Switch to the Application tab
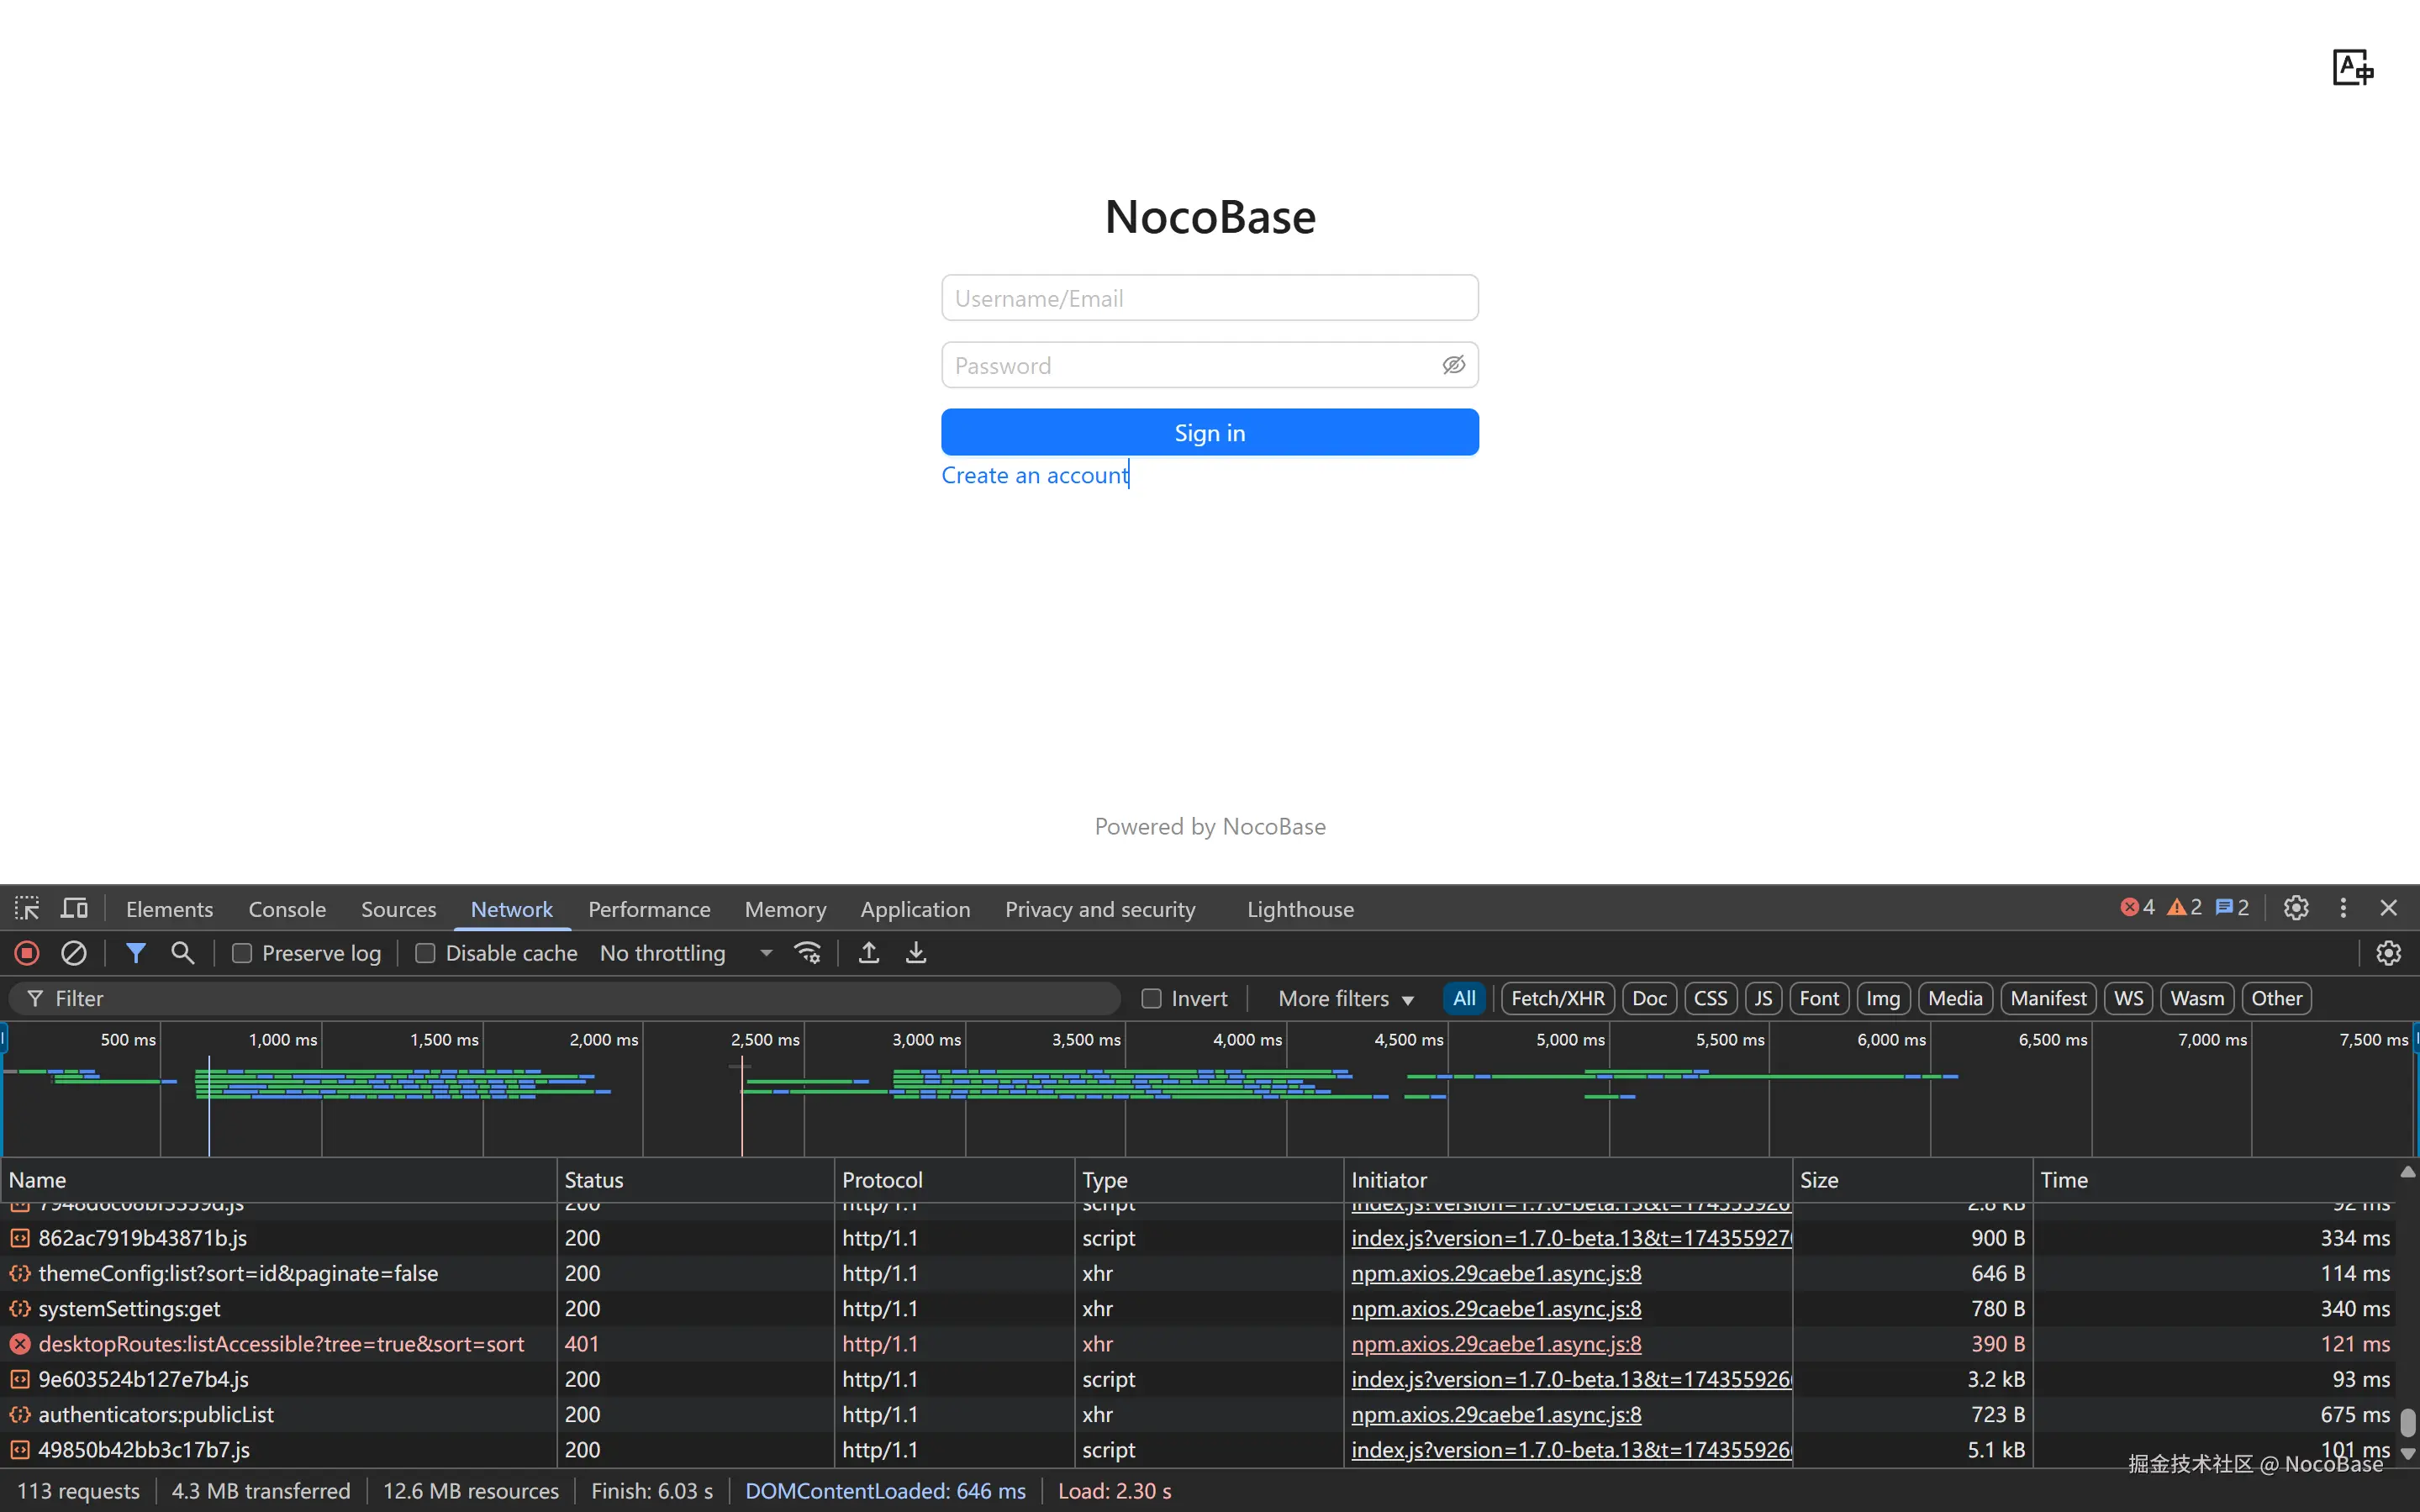 pos(915,909)
